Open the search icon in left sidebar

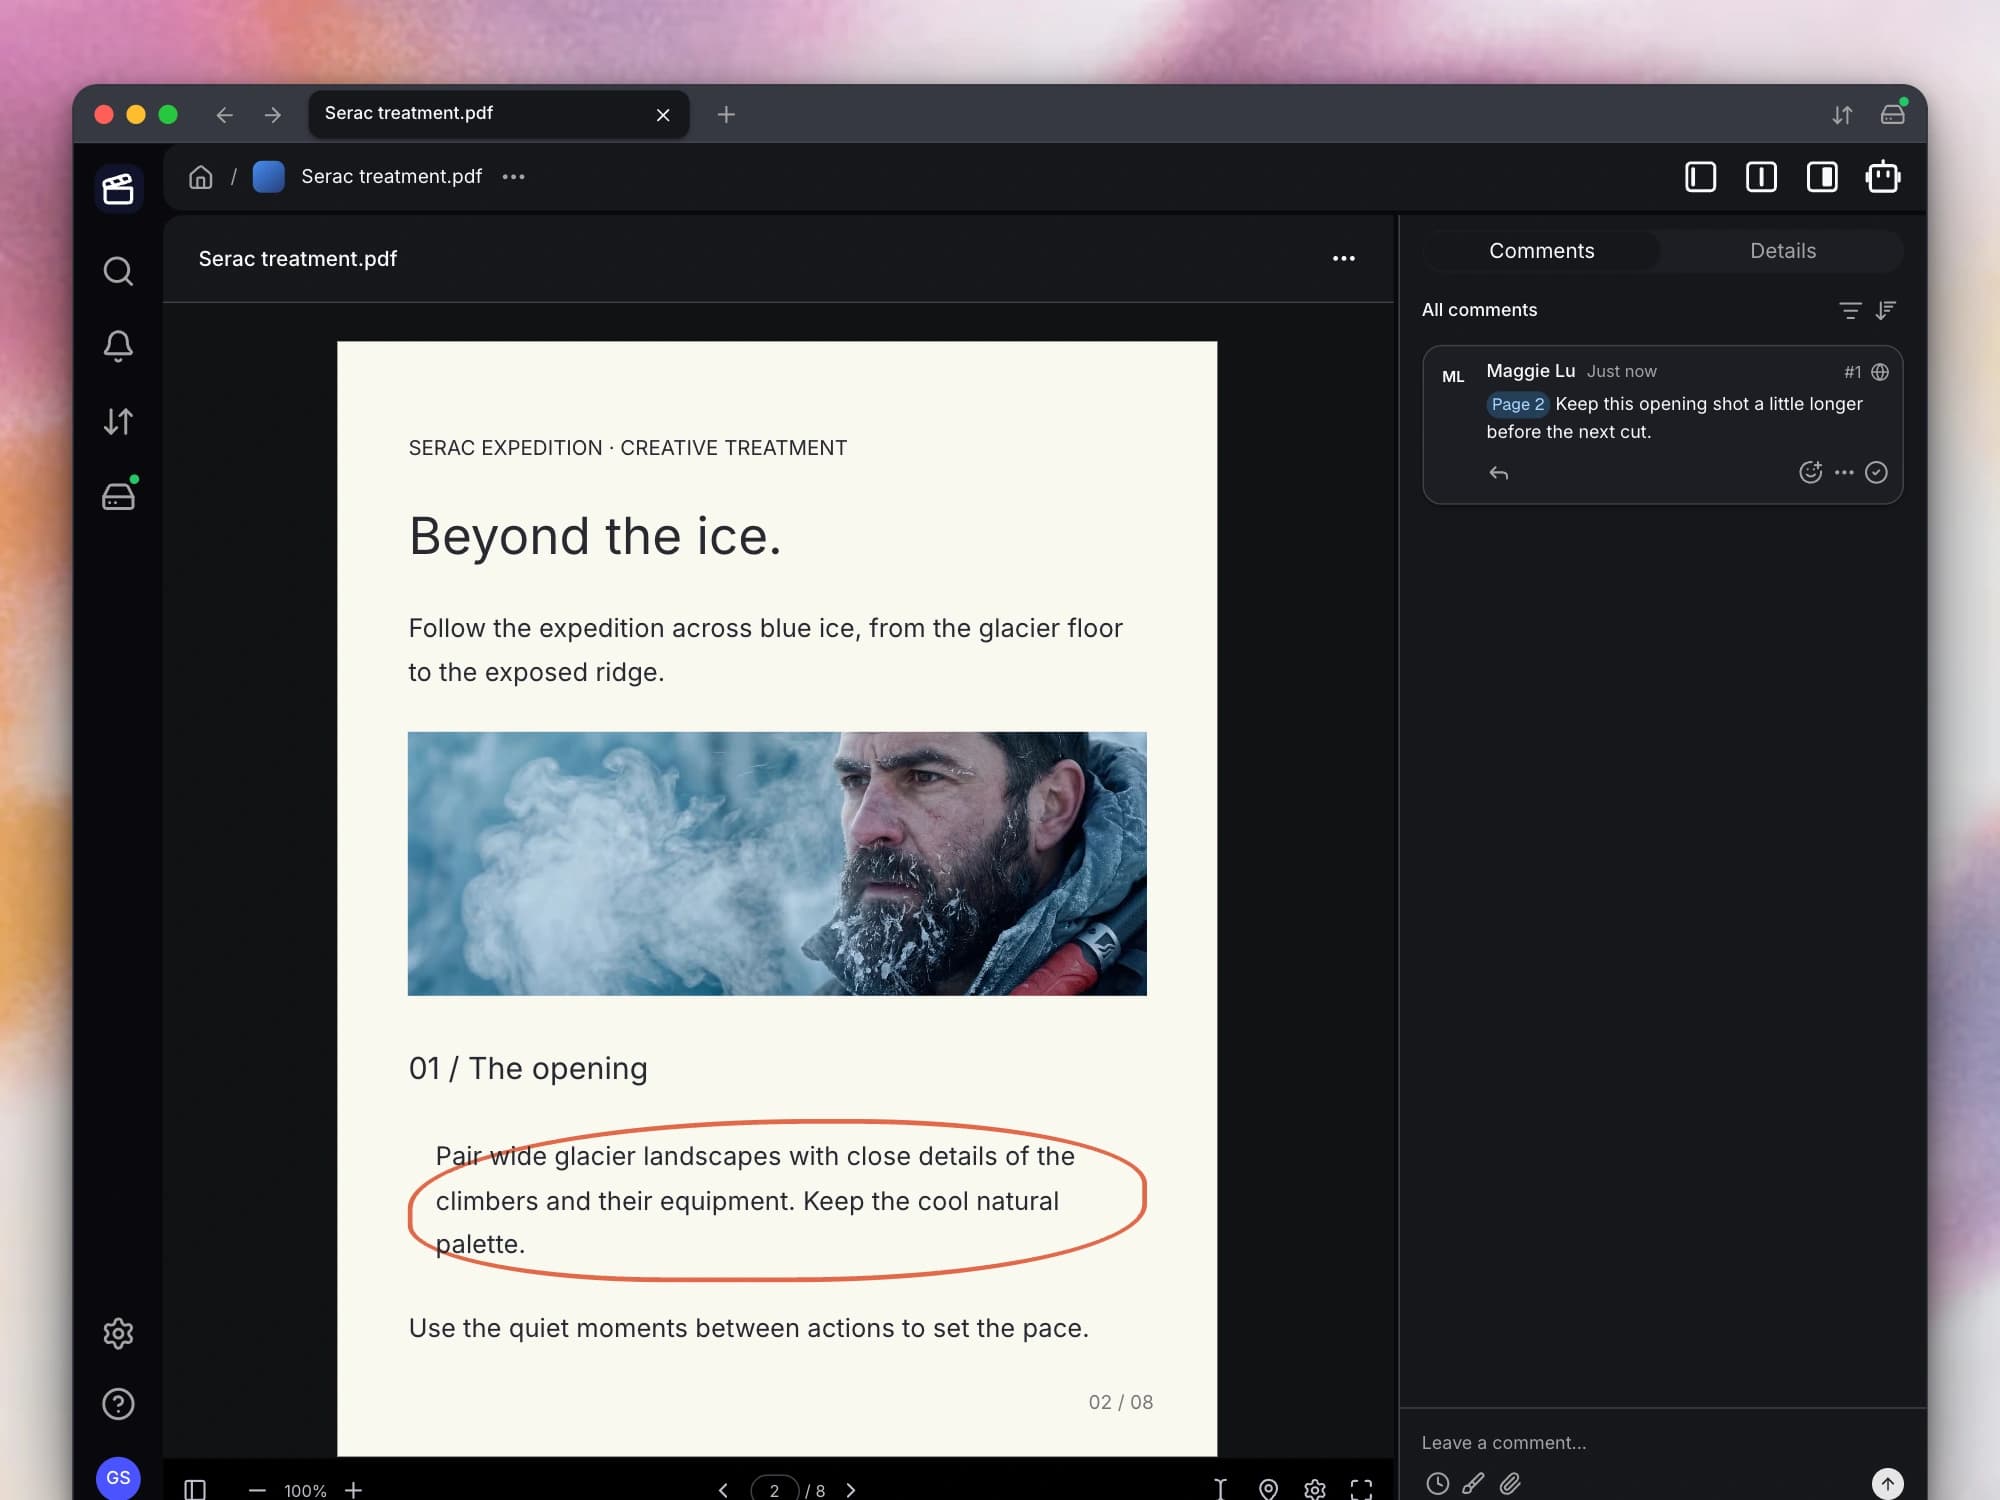(118, 271)
